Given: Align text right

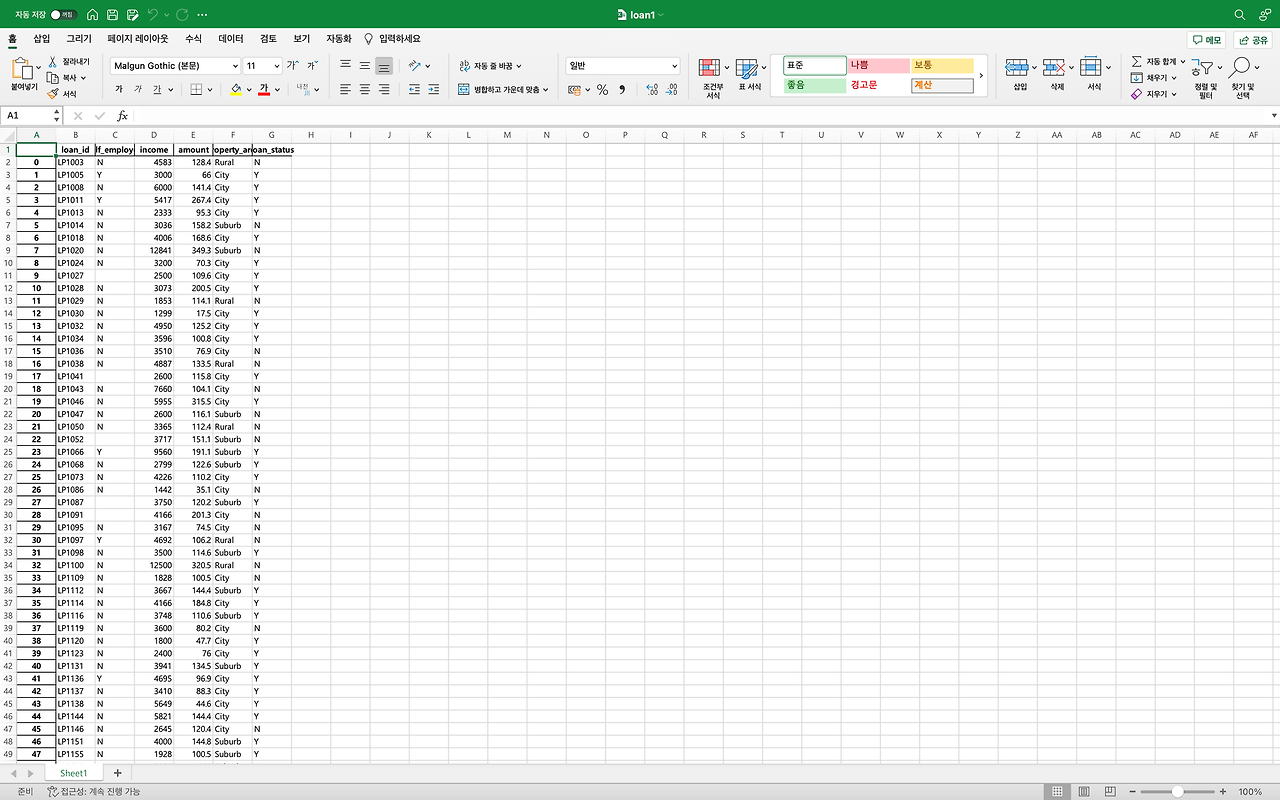Looking at the screenshot, I should (x=384, y=89).
